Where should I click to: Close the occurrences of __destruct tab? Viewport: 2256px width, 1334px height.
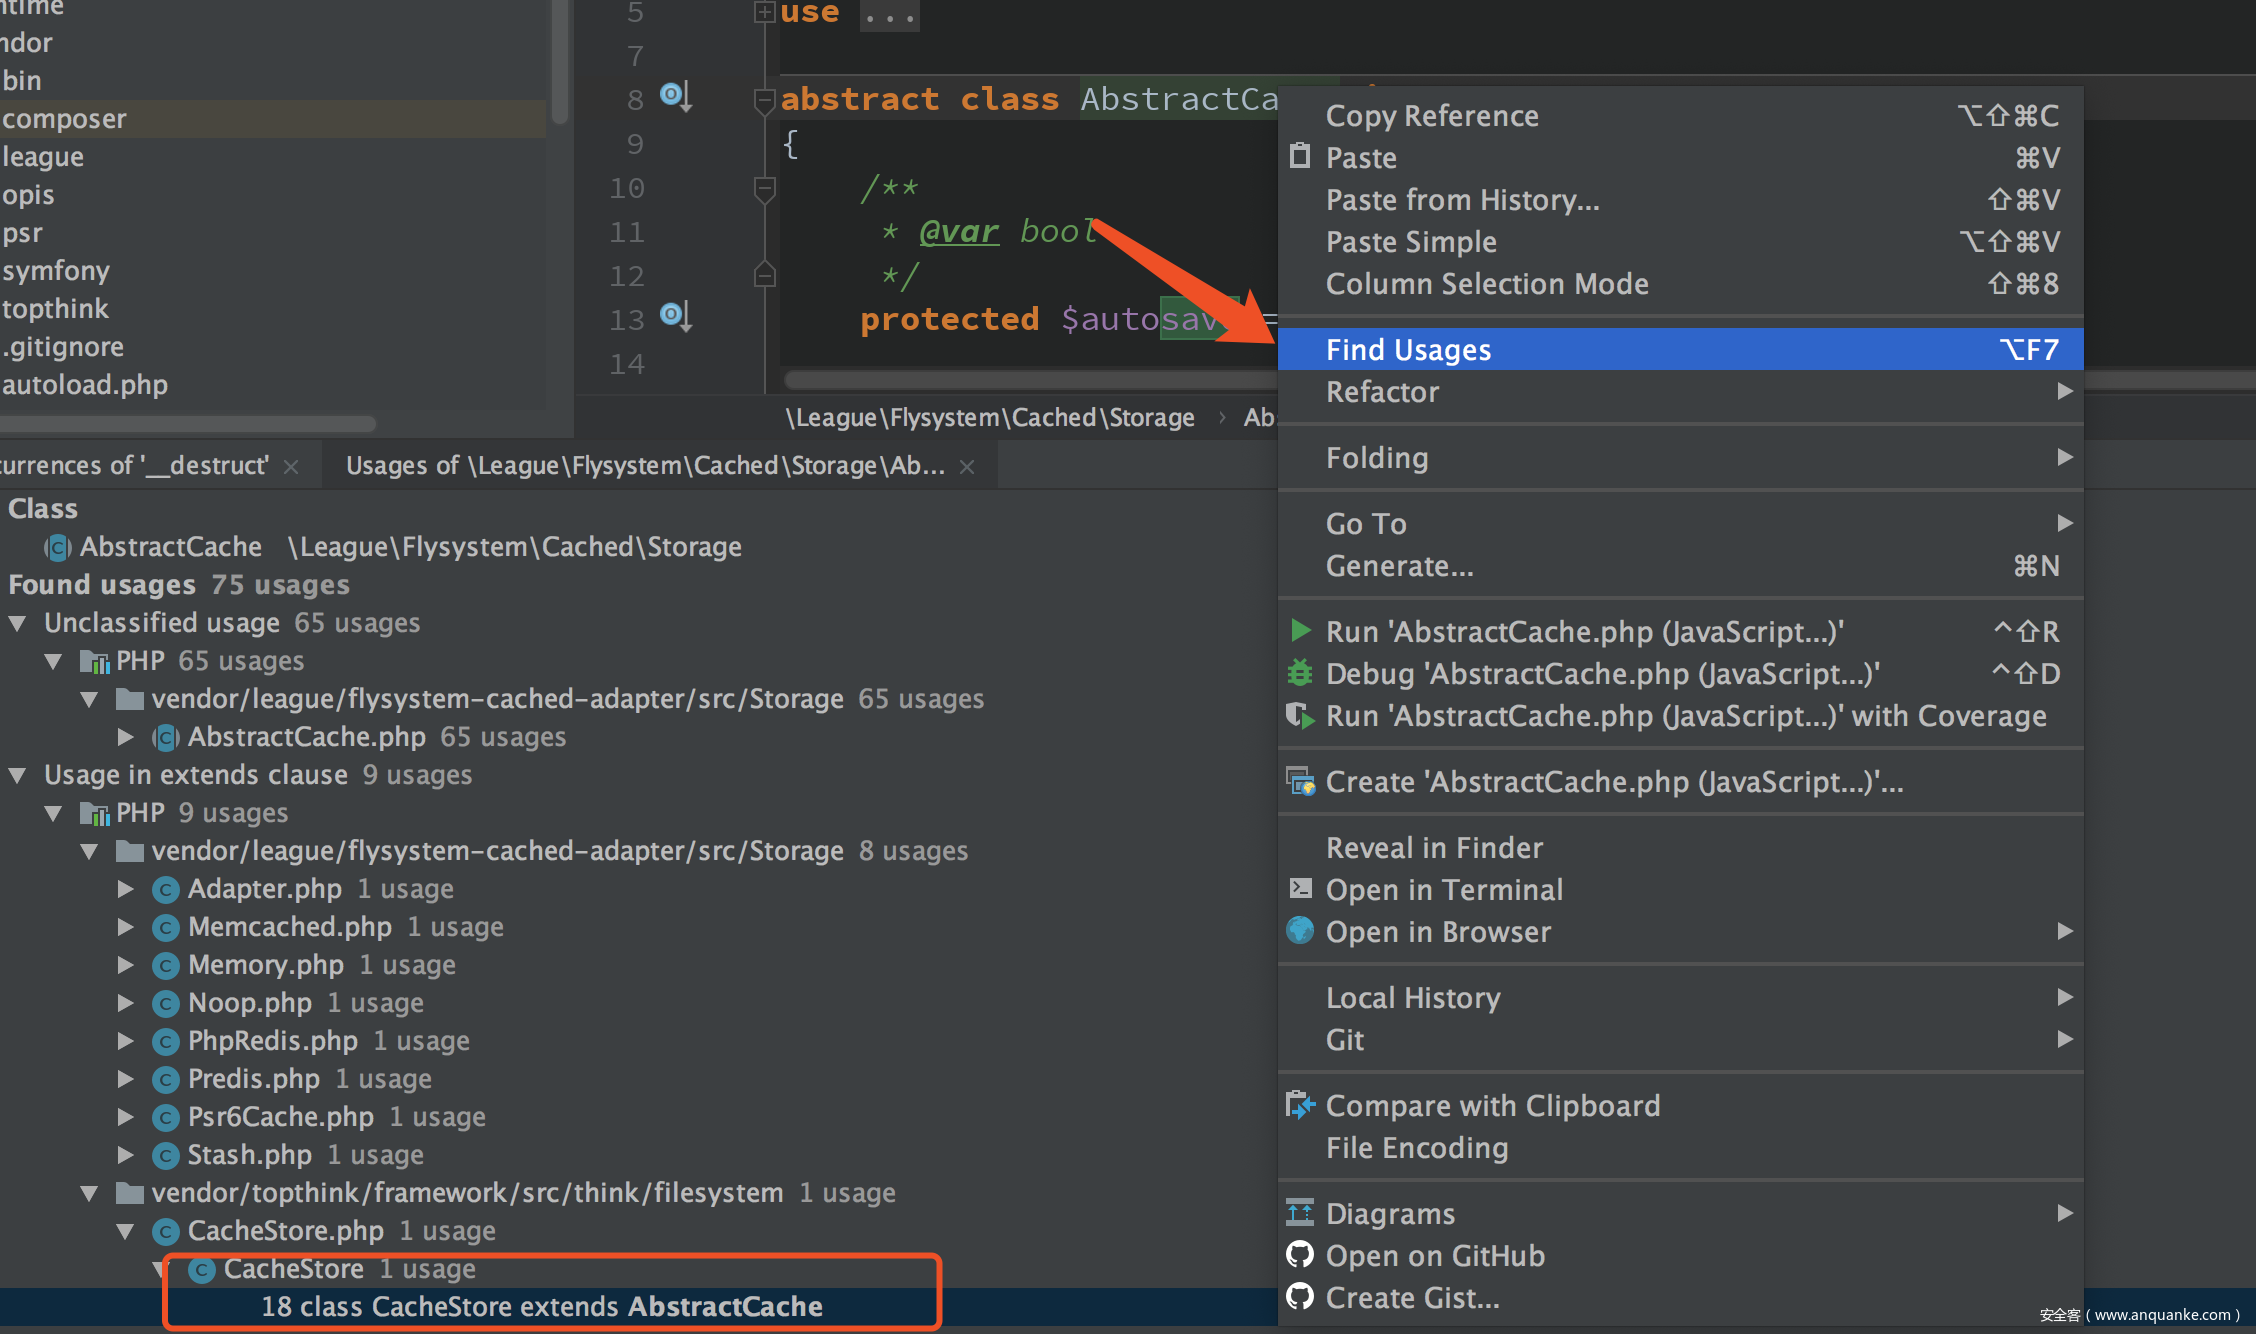pos(291,467)
